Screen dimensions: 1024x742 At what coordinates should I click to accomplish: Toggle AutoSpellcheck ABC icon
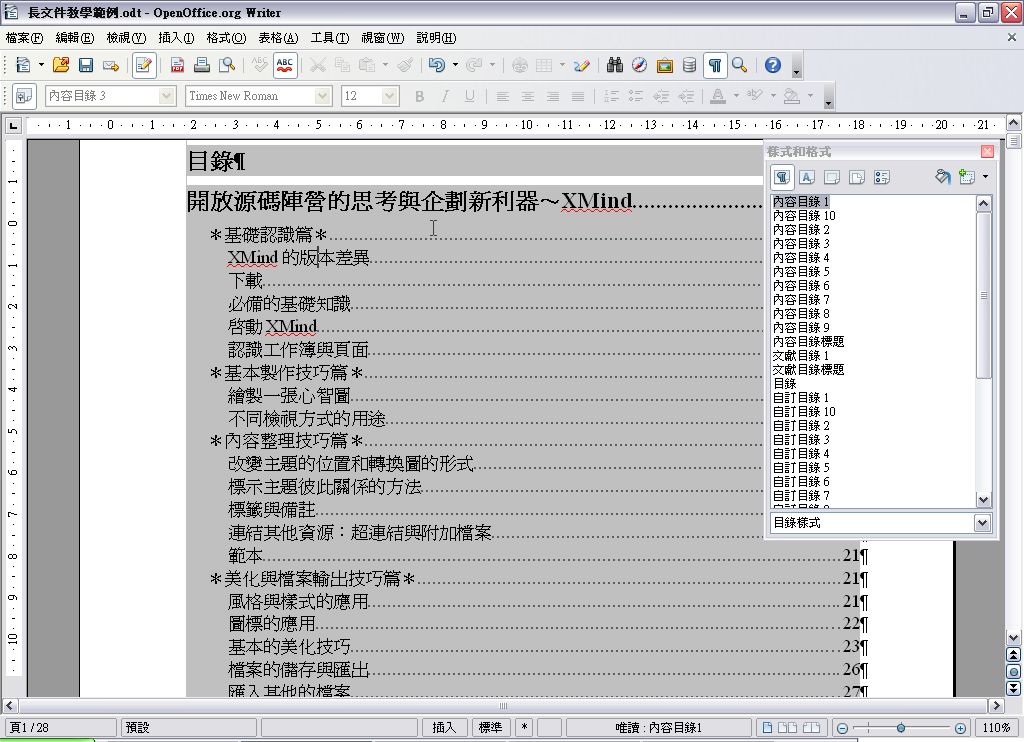point(285,65)
